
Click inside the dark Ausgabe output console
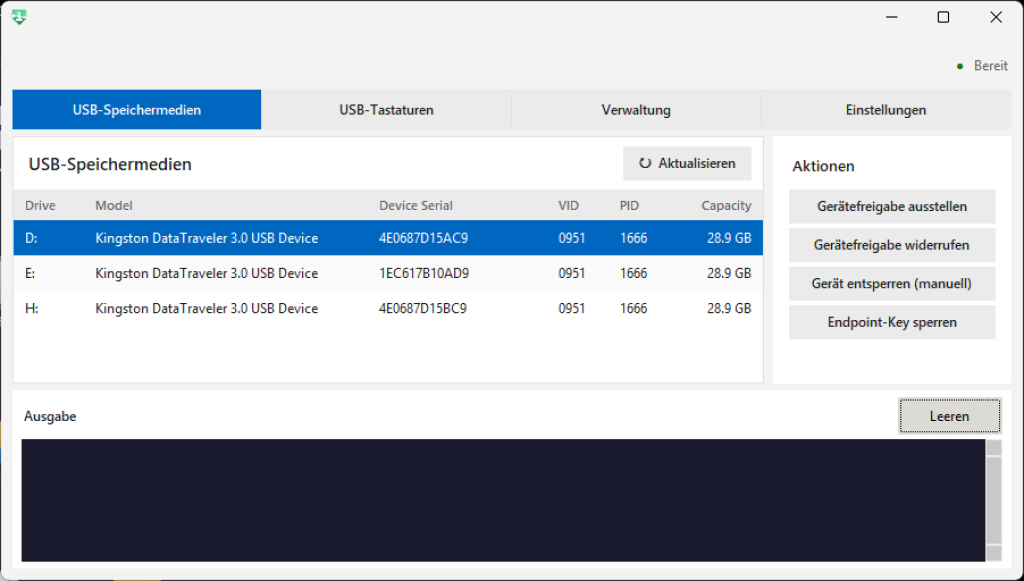503,500
